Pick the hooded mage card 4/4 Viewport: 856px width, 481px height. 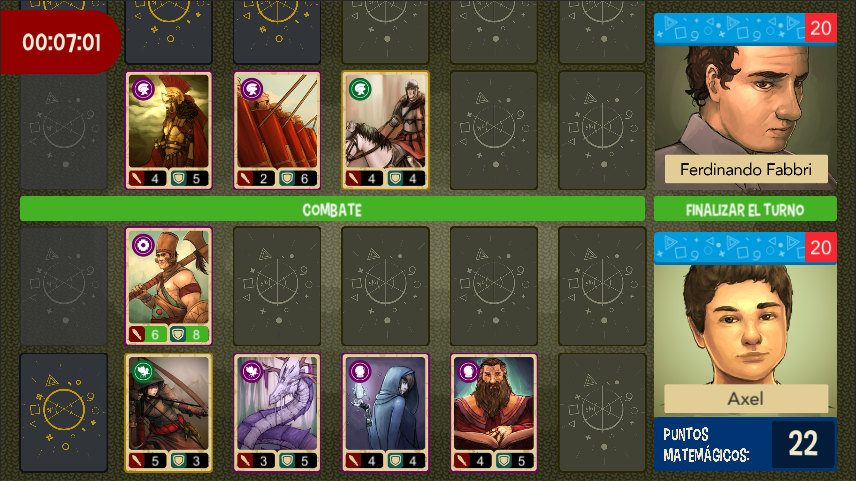click(385, 413)
